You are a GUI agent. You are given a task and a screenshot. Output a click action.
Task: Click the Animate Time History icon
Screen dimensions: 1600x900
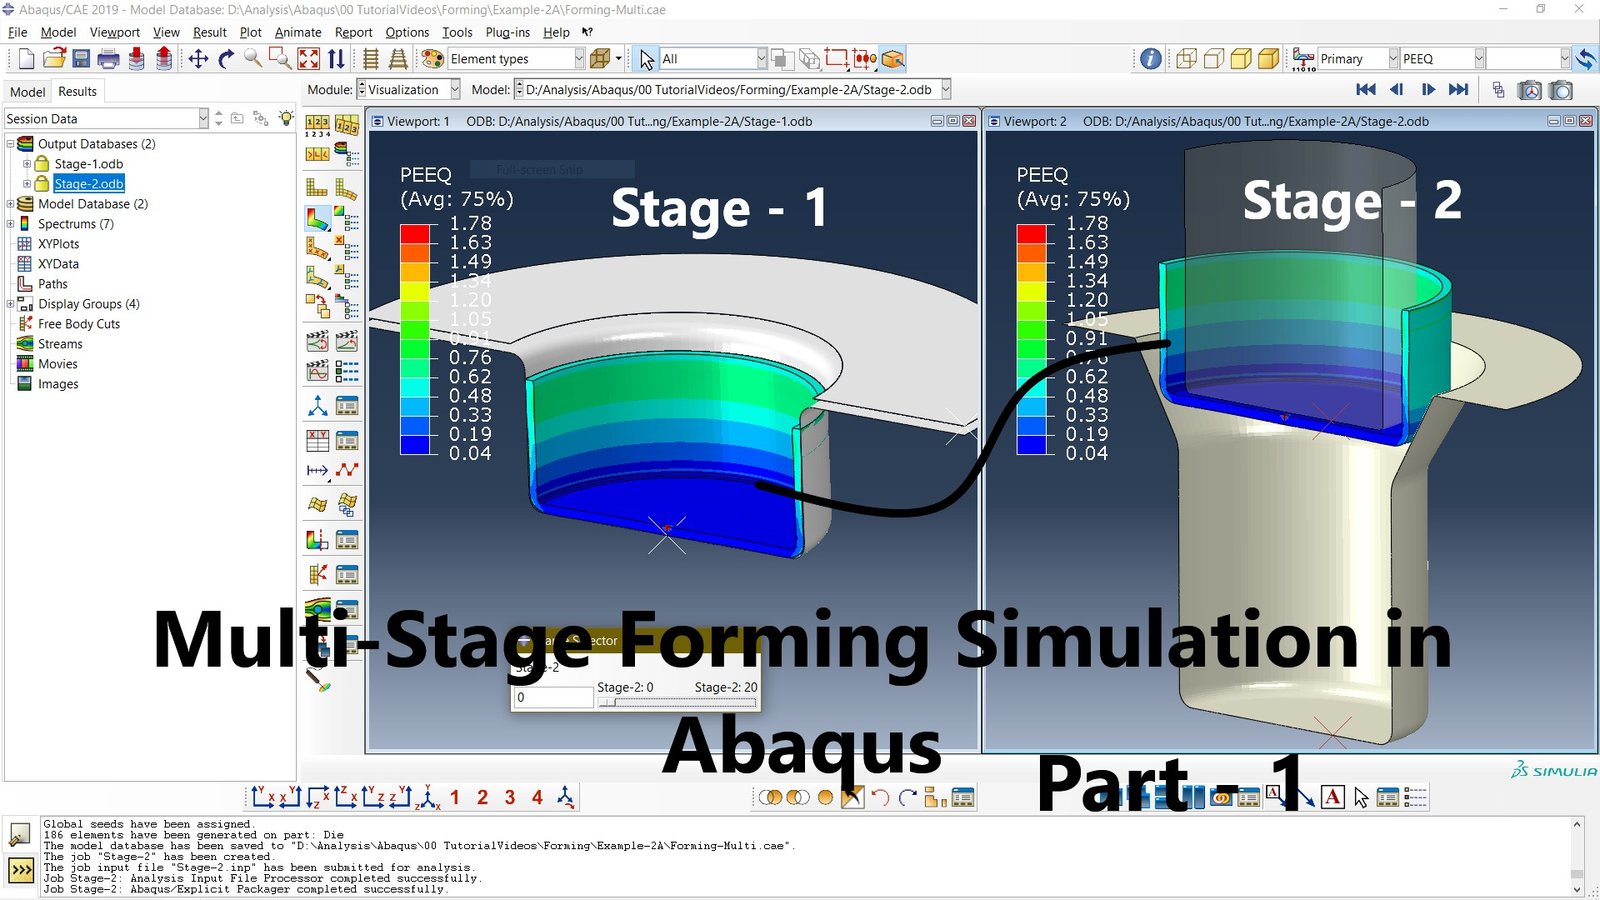click(x=347, y=341)
